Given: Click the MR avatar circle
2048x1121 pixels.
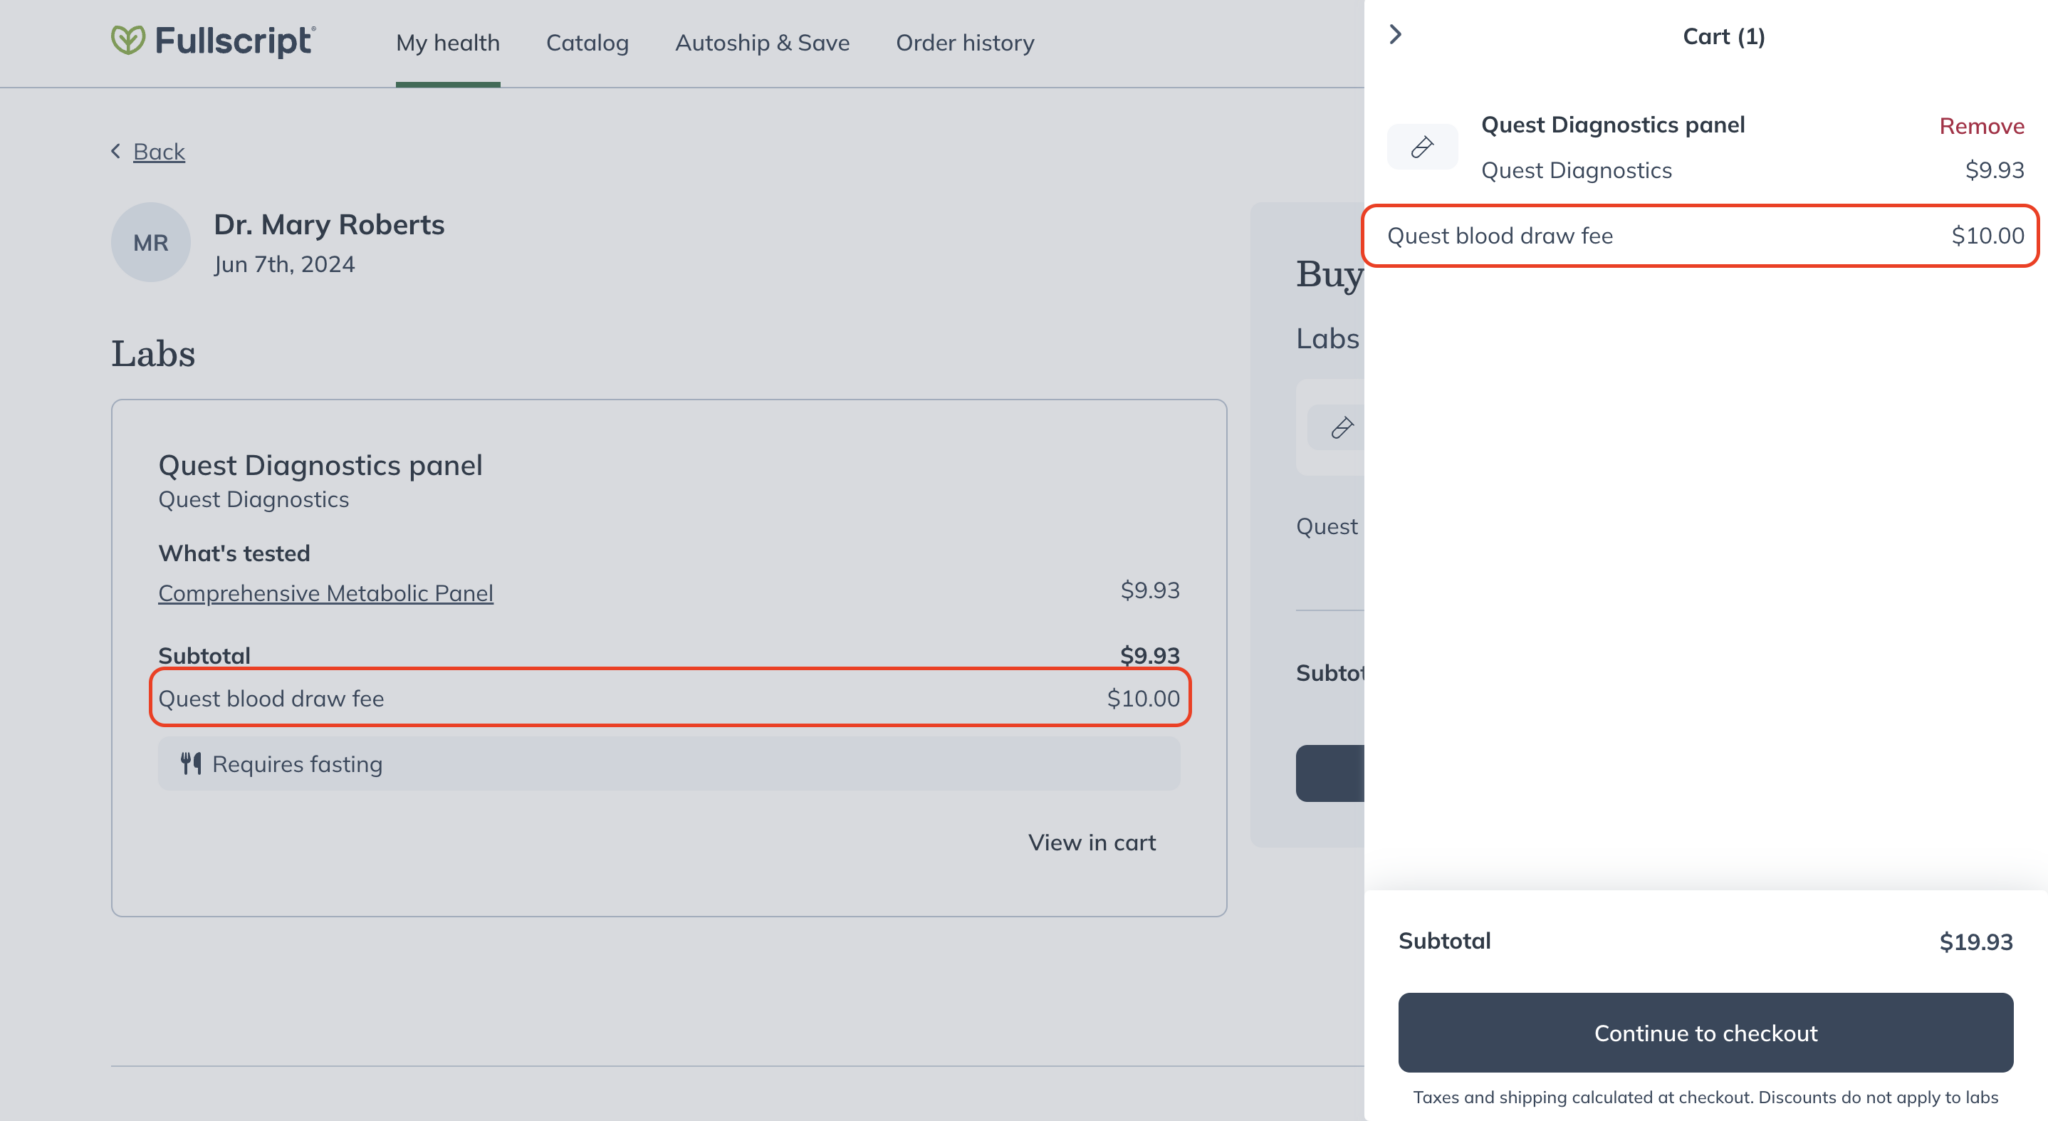Looking at the screenshot, I should point(151,243).
